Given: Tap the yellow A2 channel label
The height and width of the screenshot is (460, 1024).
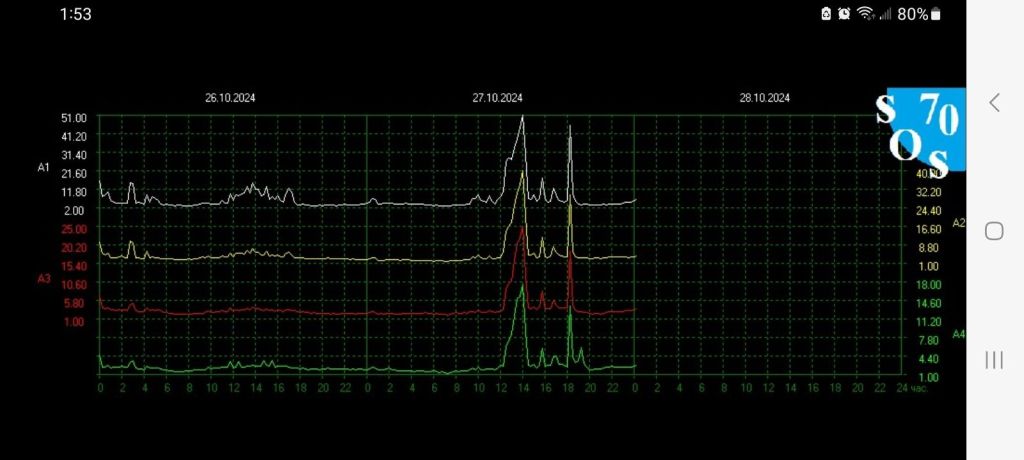Looking at the screenshot, I should pos(958,222).
